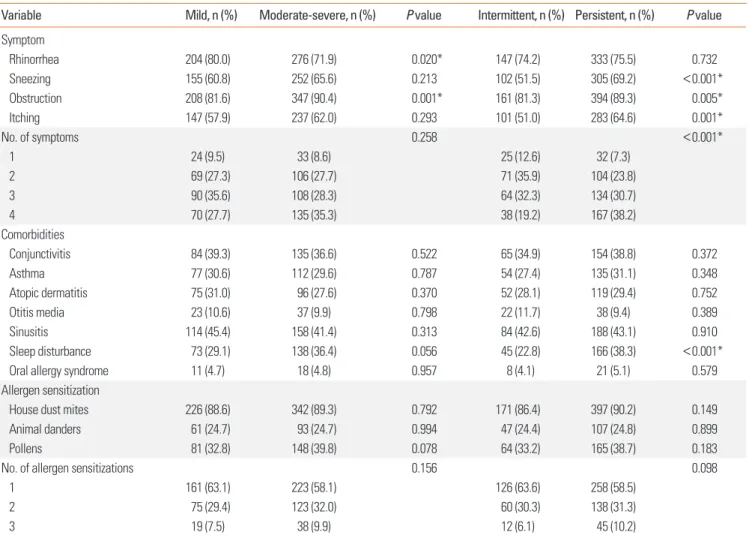Select the 'Sneezing' row label
The image size is (749, 538).
[30, 79]
